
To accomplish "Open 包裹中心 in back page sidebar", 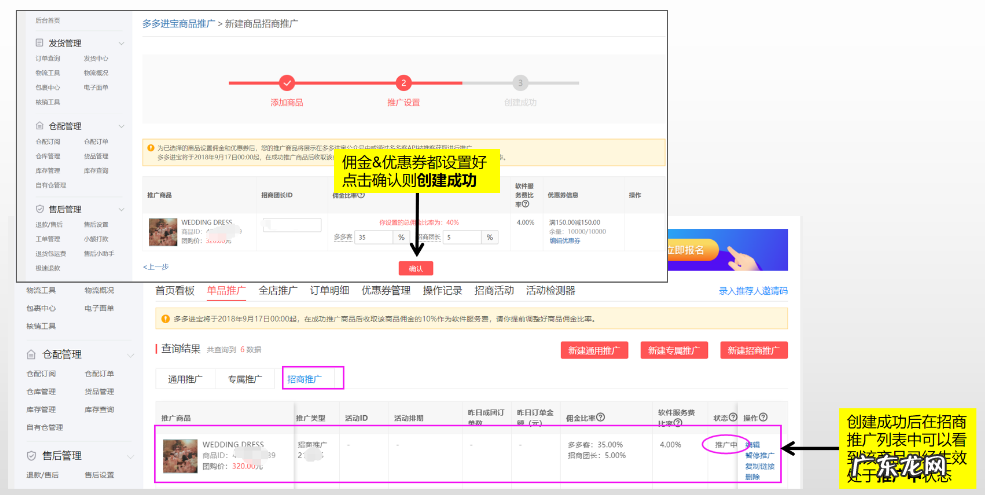I will [41, 308].
